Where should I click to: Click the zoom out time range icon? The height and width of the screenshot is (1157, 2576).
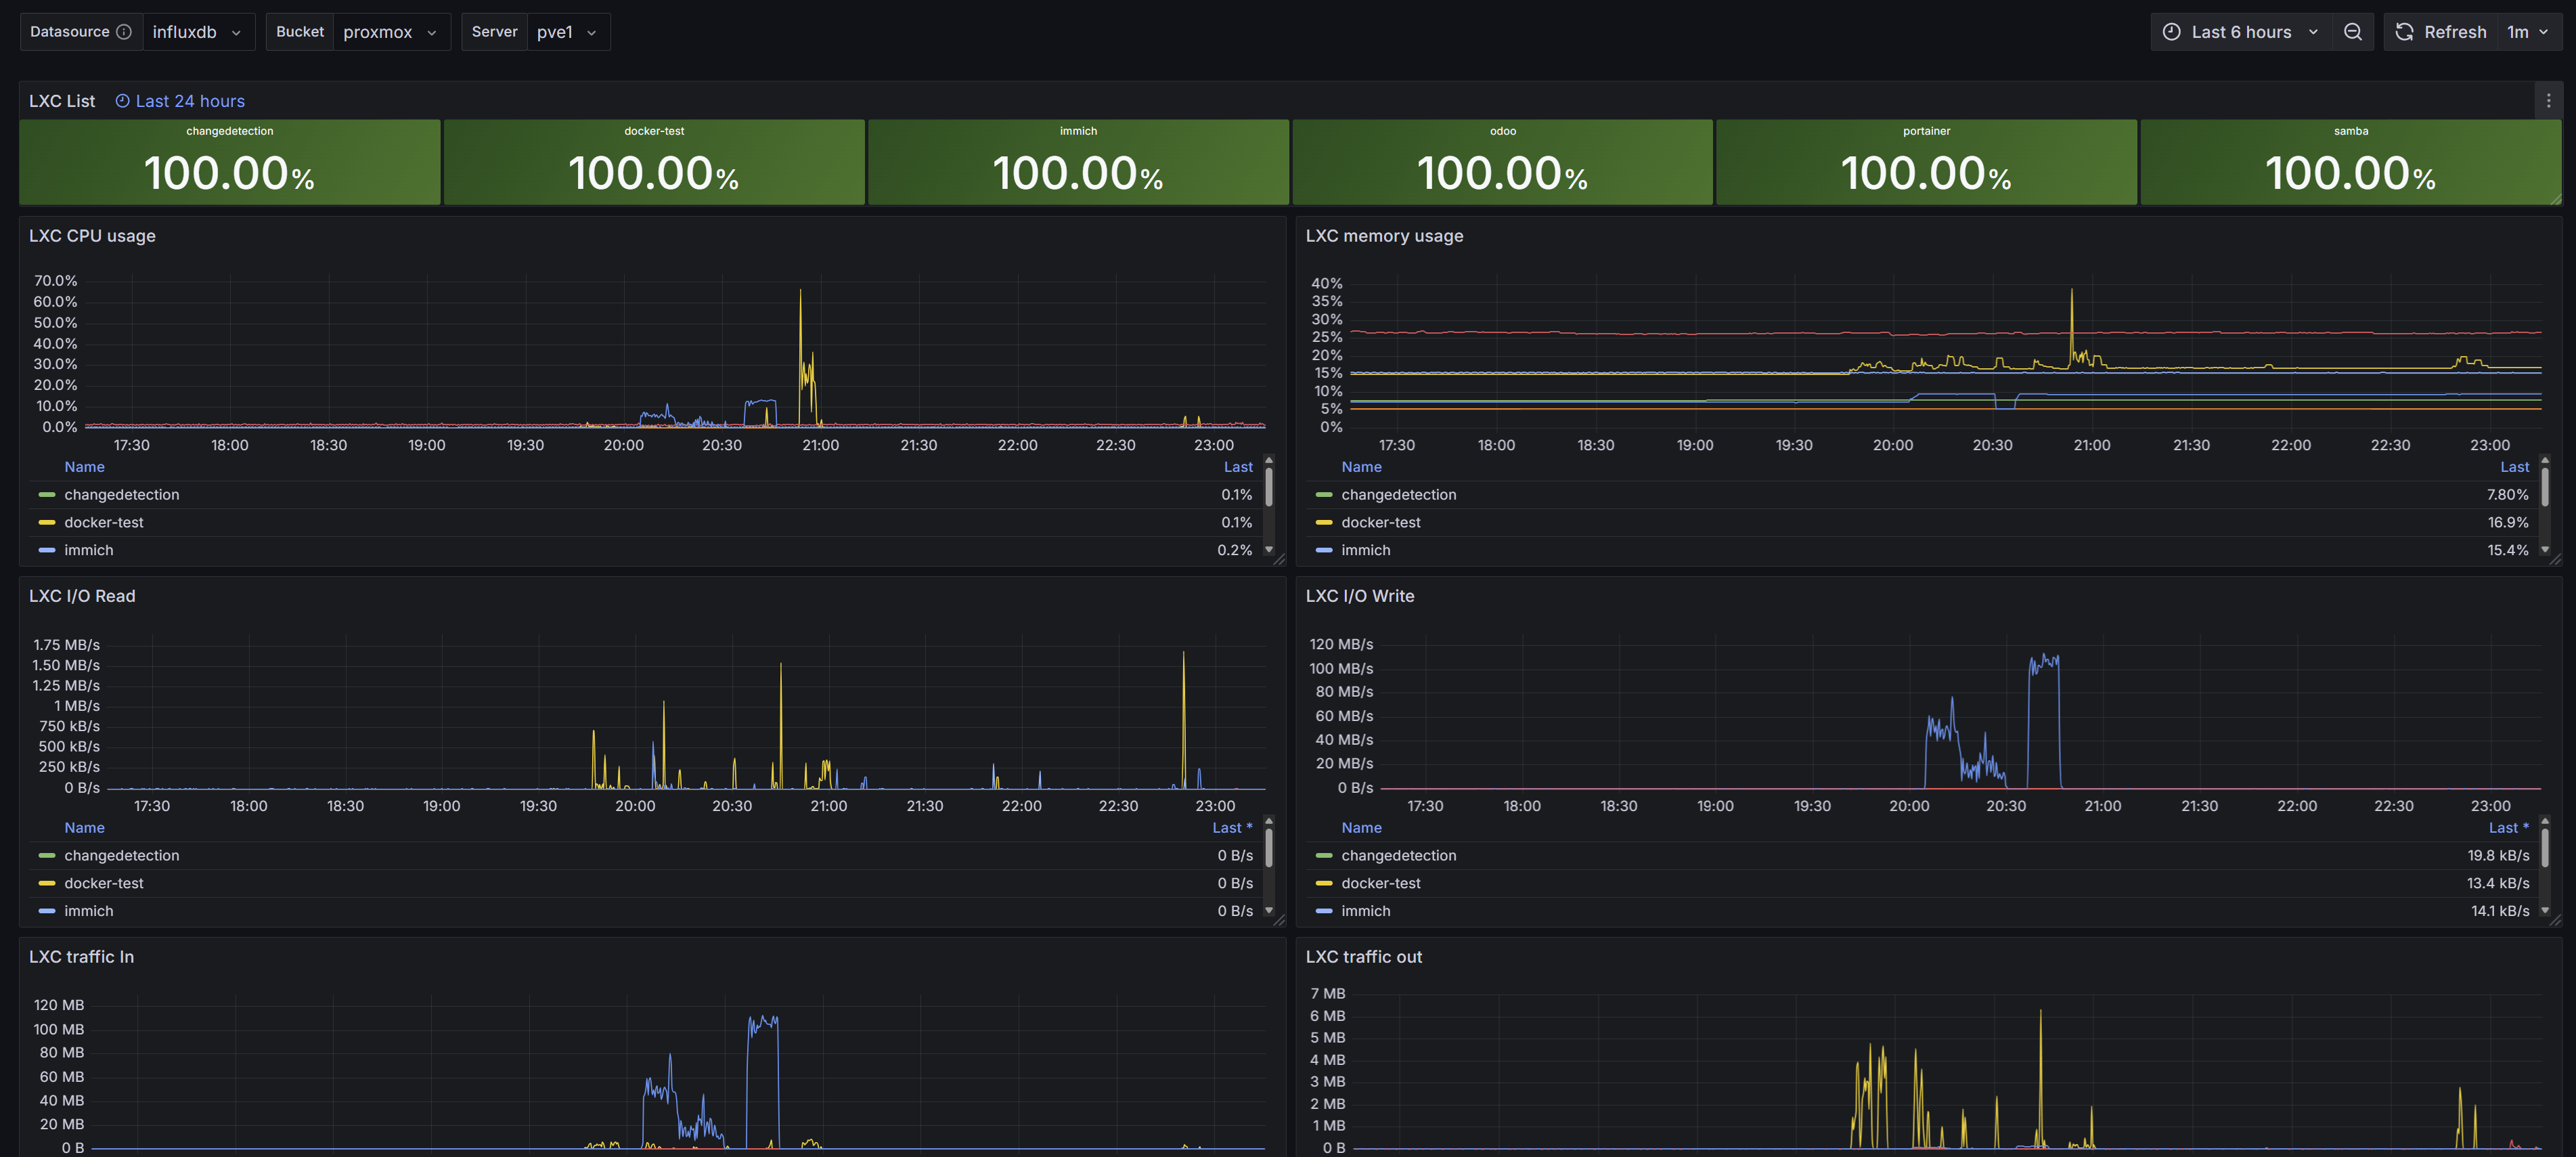tap(2352, 32)
